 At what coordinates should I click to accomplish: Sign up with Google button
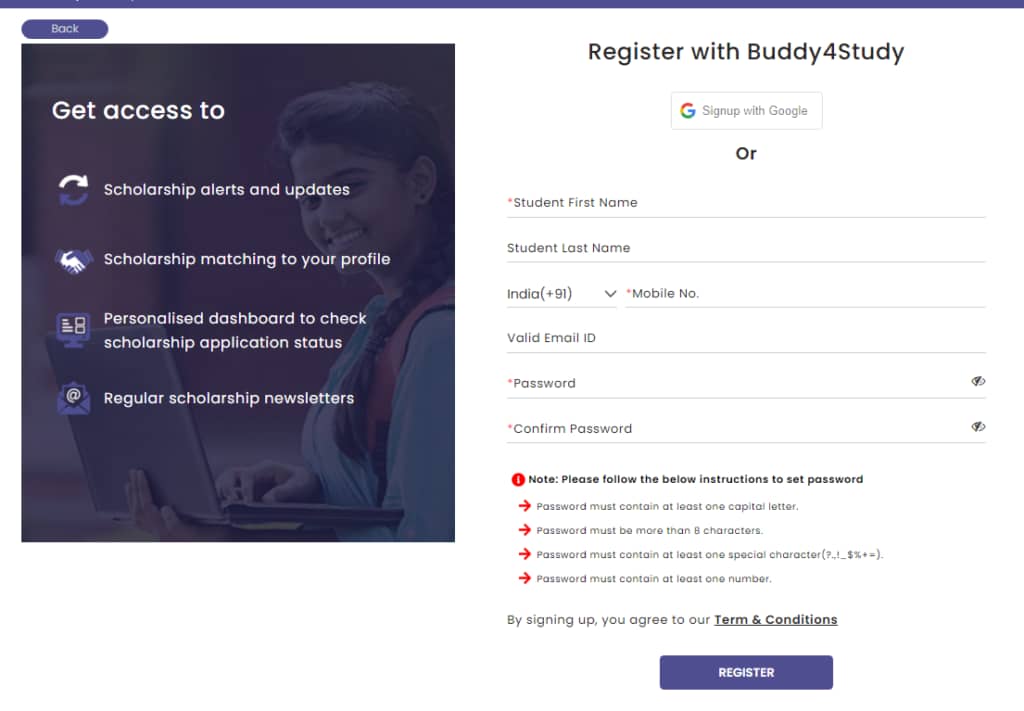(746, 111)
